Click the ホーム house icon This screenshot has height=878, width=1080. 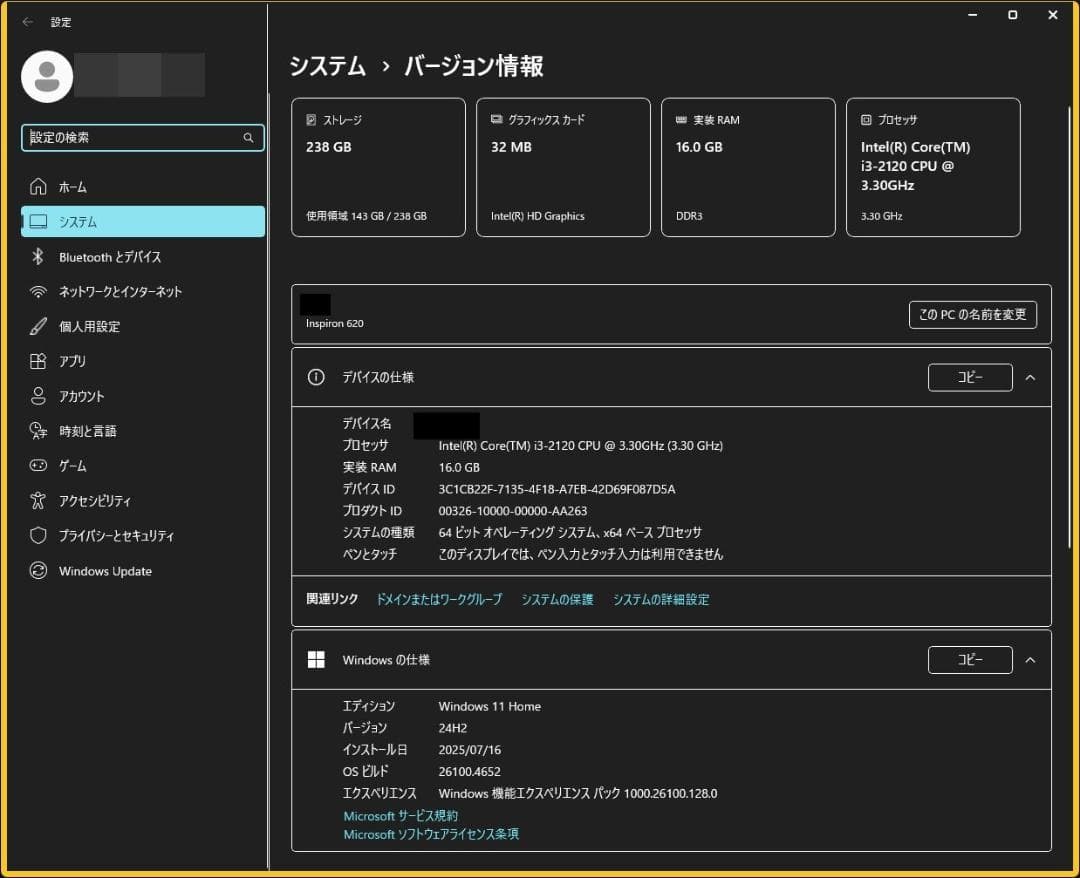[x=39, y=187]
